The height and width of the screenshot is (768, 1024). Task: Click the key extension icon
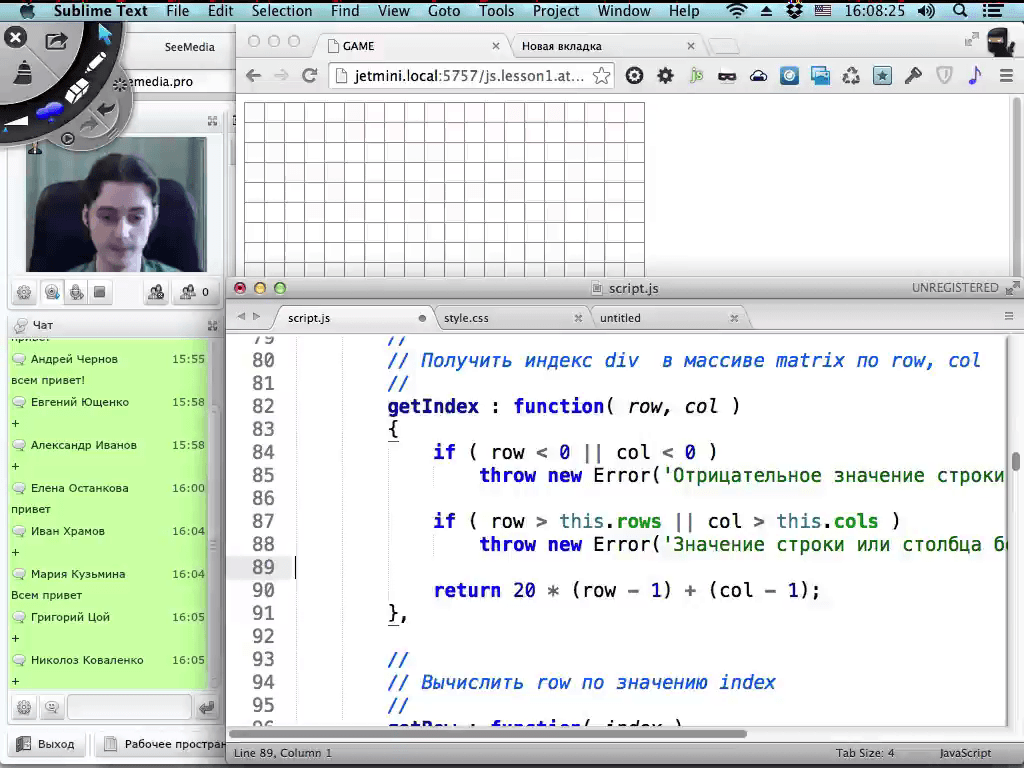click(x=913, y=76)
